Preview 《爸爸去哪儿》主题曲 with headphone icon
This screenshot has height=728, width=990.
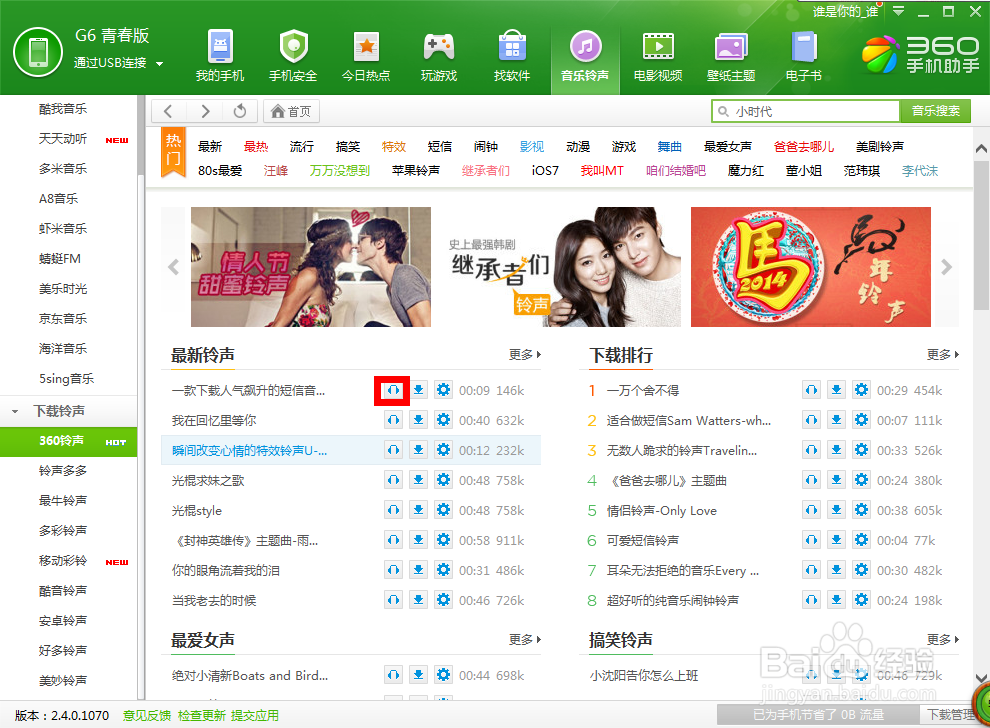pos(811,480)
